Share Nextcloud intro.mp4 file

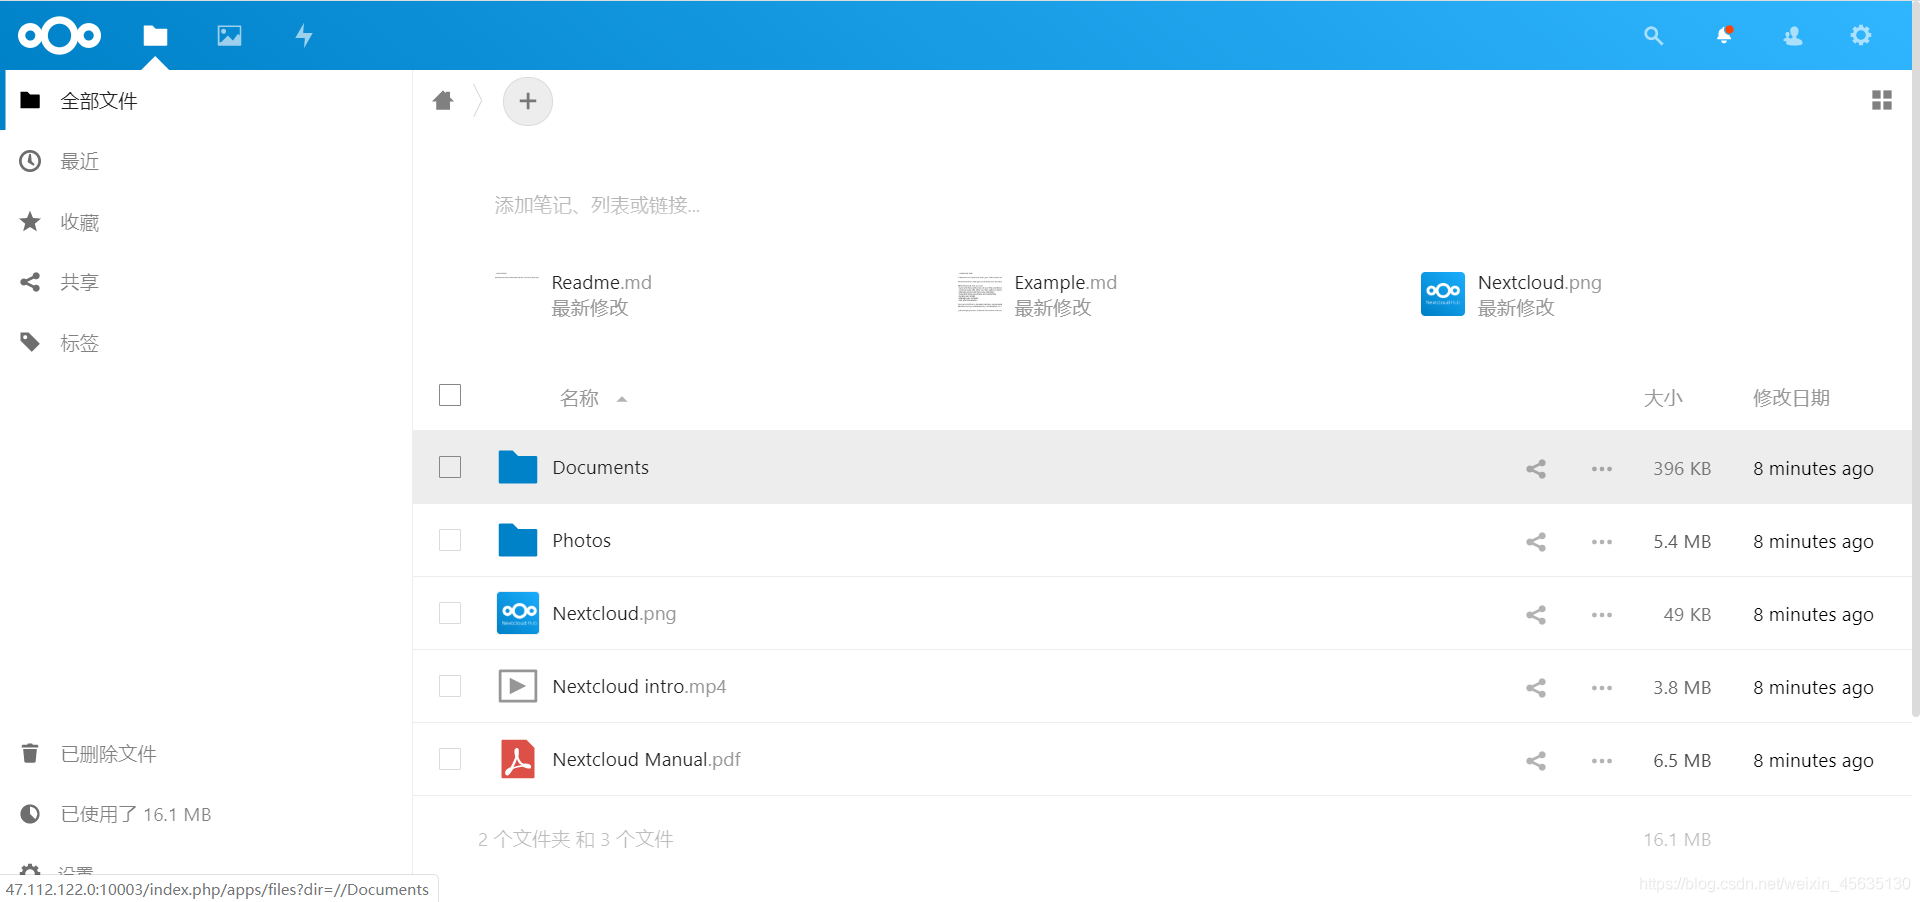click(1536, 688)
